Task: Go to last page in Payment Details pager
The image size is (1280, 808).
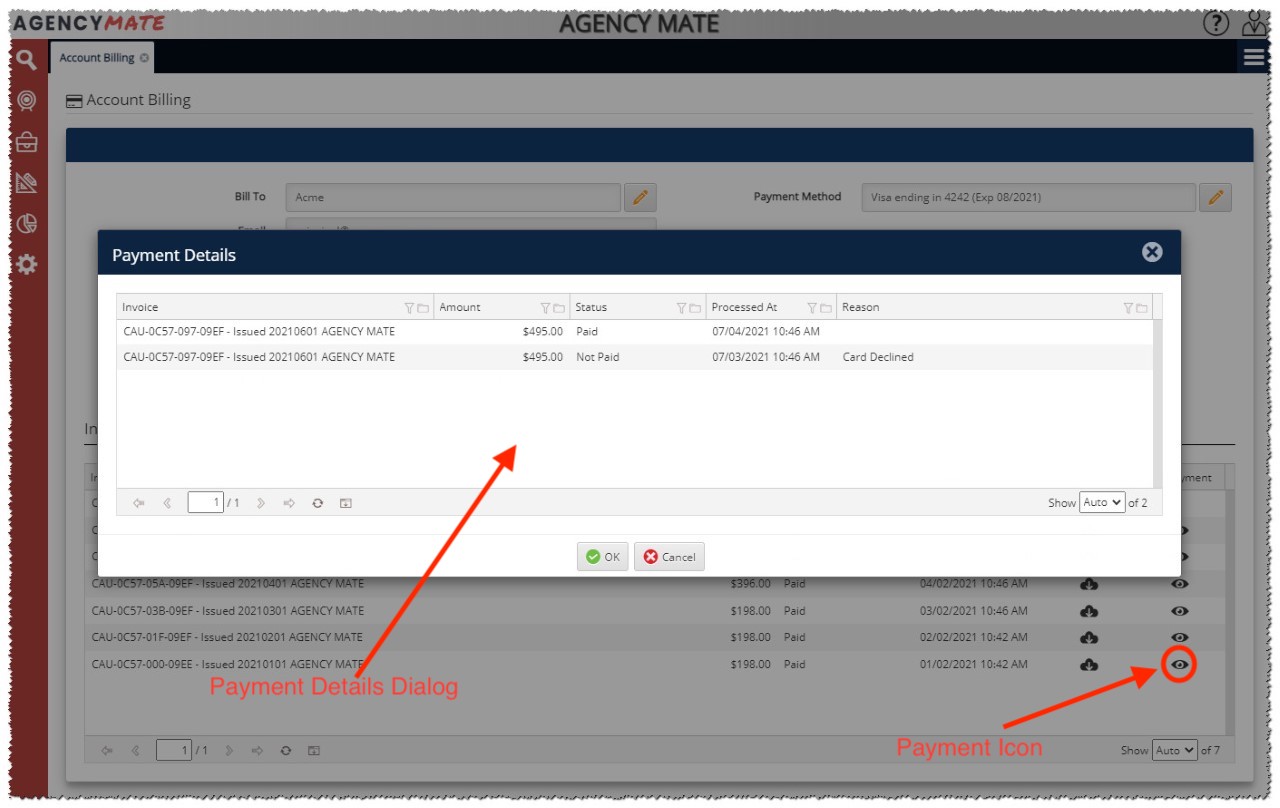Action: coord(289,503)
